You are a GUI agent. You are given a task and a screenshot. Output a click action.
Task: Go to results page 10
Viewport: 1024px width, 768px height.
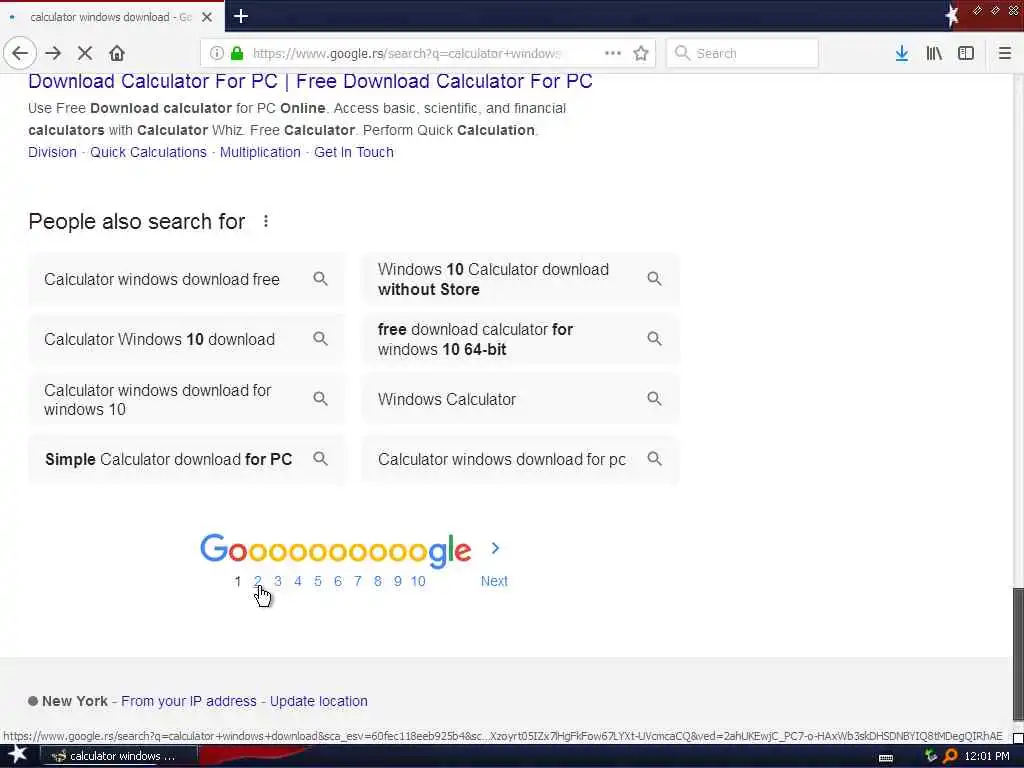pyautogui.click(x=418, y=581)
